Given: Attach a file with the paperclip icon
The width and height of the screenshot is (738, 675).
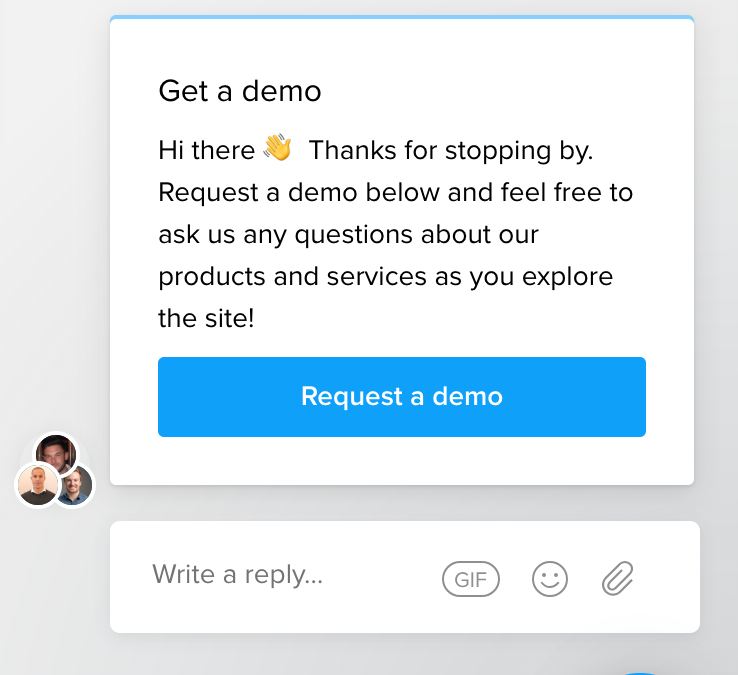Looking at the screenshot, I should [x=618, y=579].
